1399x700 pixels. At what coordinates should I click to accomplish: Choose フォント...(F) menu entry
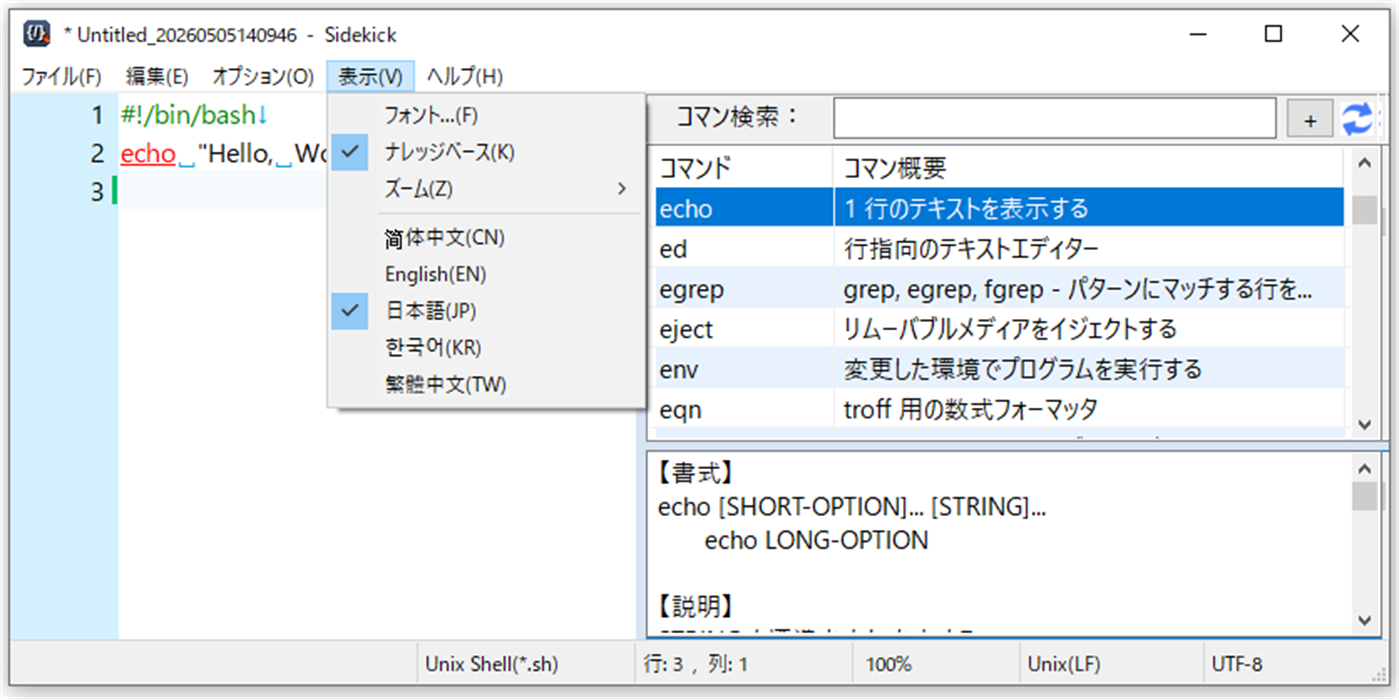486,116
